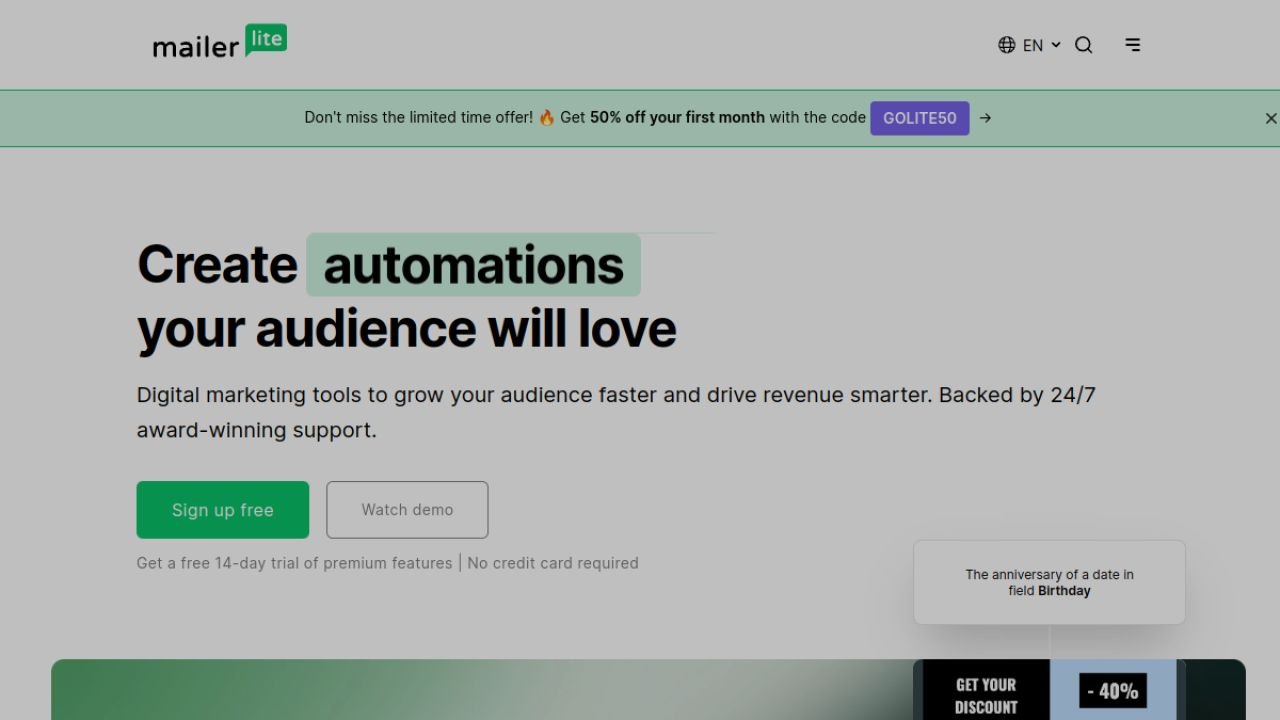The image size is (1280, 720).
Task: Click the globe language icon
Action: pos(1007,45)
